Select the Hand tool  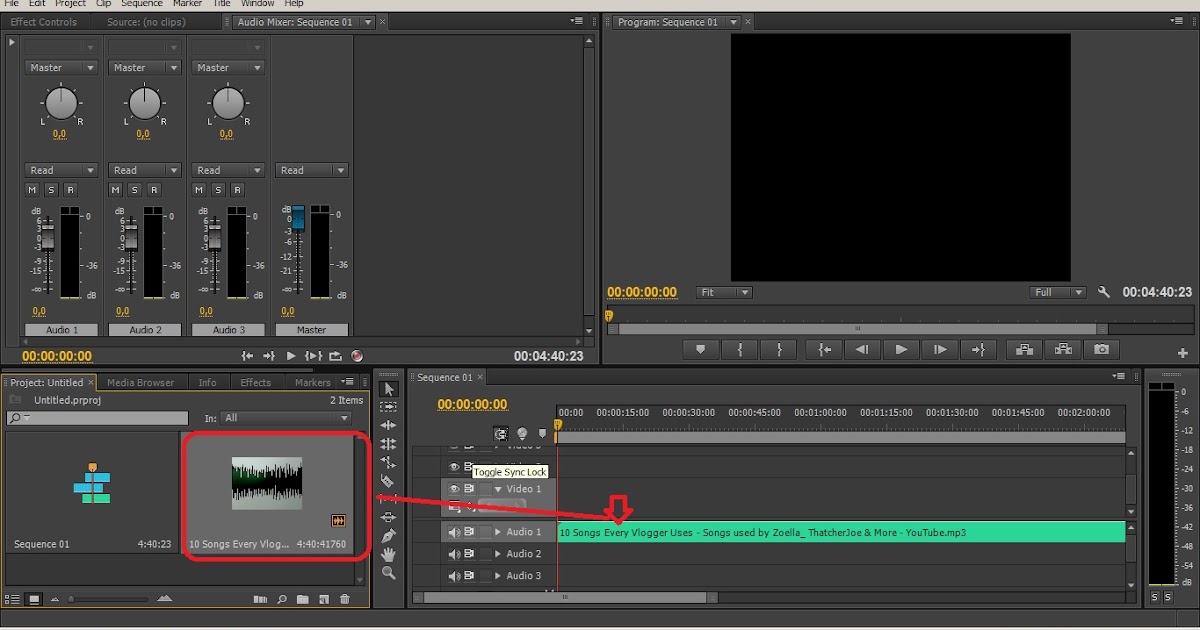point(388,553)
